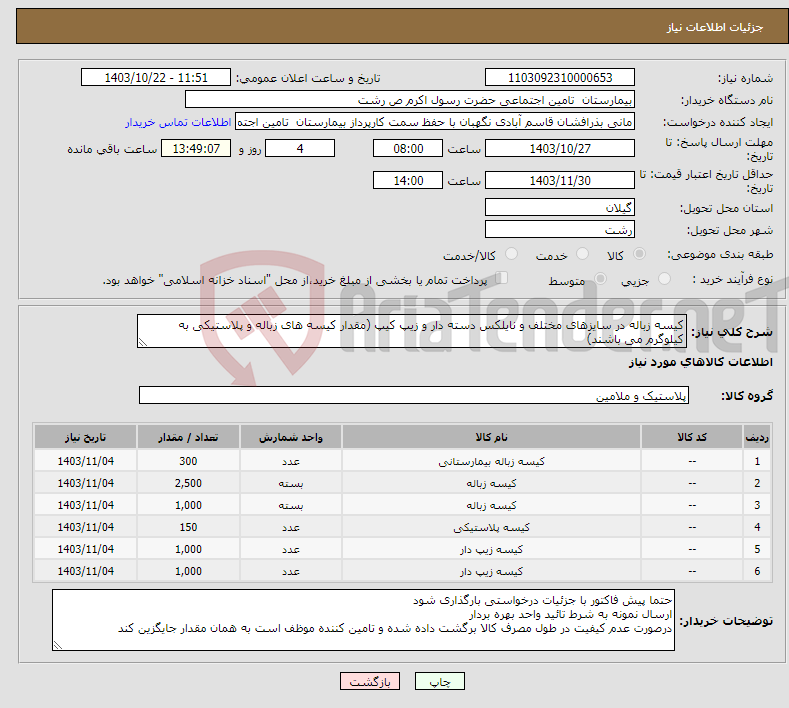Click the validity time field 14:00
The image size is (789, 708).
coord(408,180)
